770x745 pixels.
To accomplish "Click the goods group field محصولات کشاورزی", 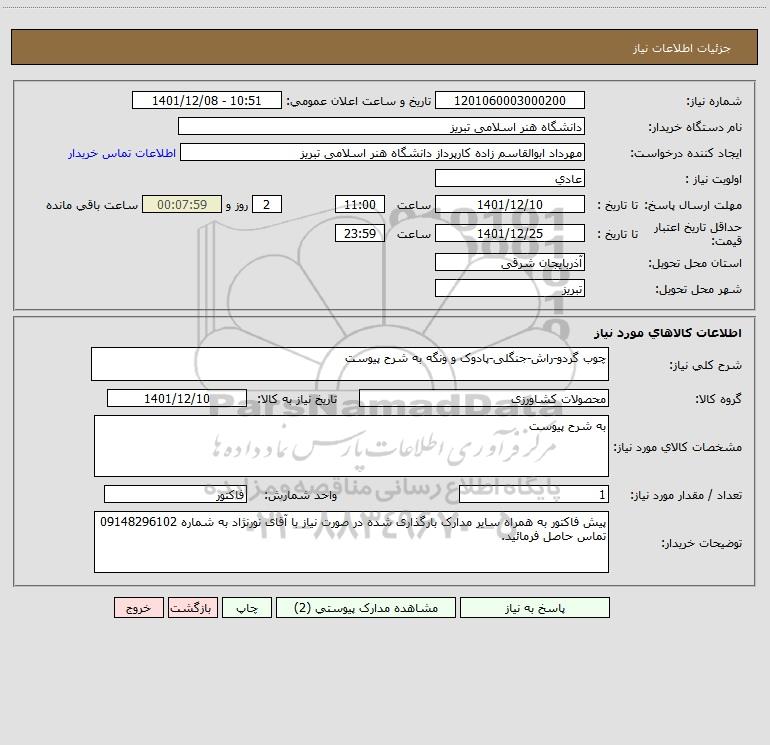I will click(484, 398).
